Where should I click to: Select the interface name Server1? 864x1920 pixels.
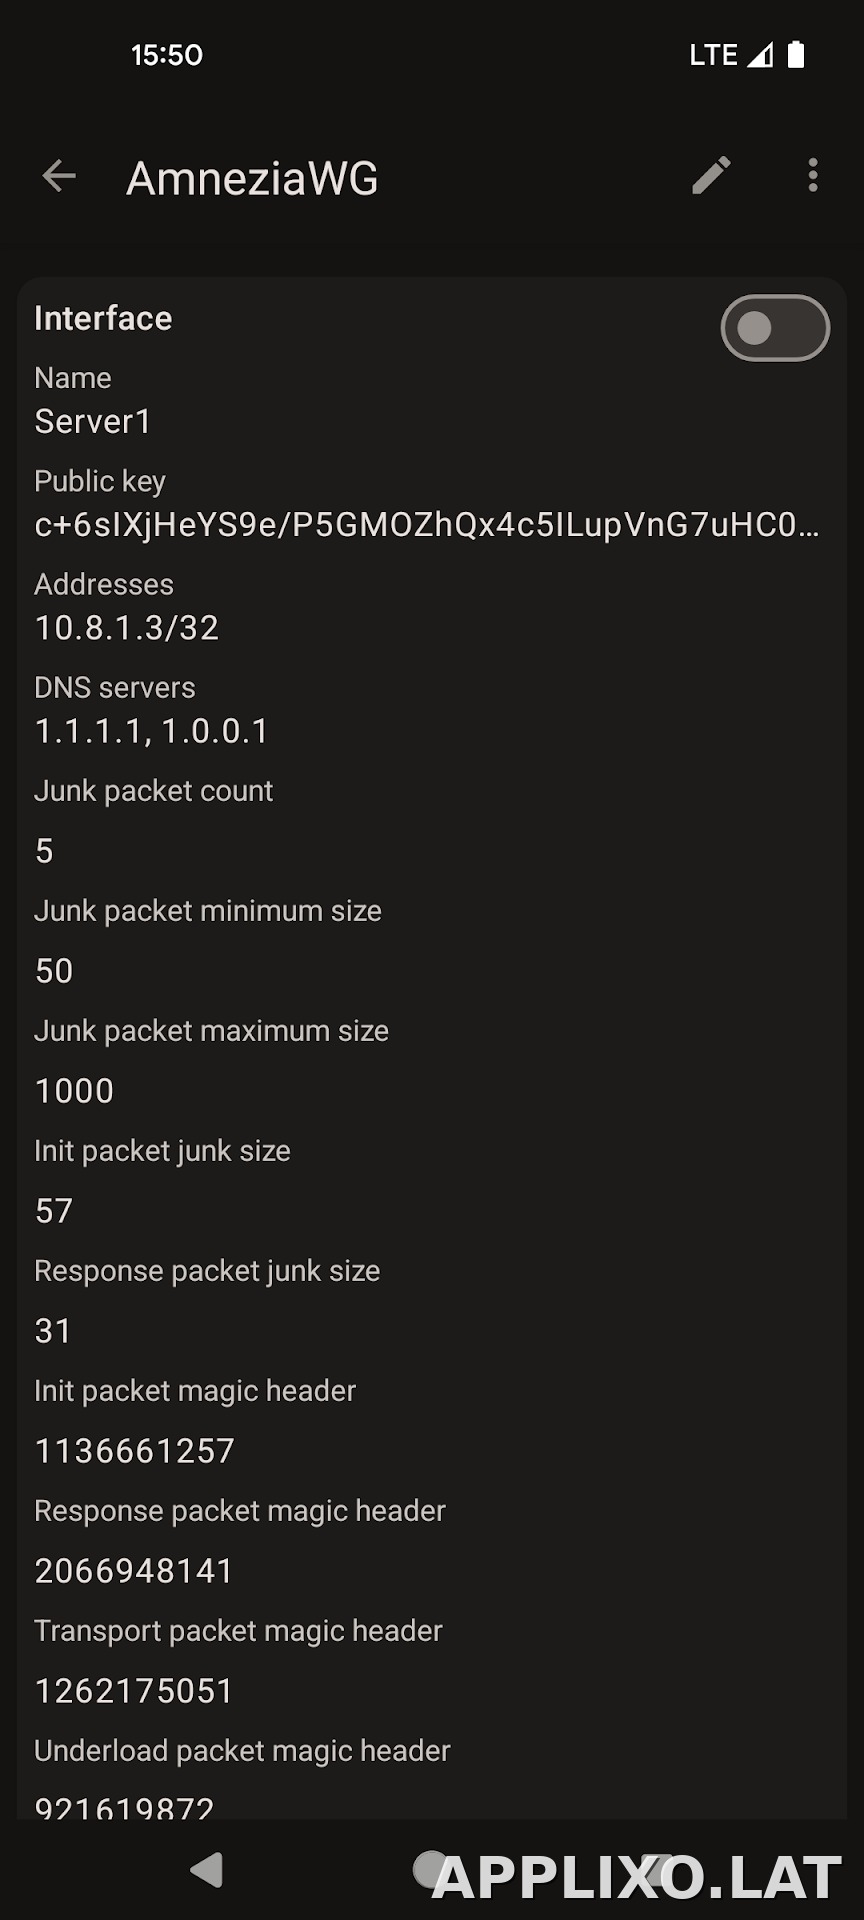93,422
